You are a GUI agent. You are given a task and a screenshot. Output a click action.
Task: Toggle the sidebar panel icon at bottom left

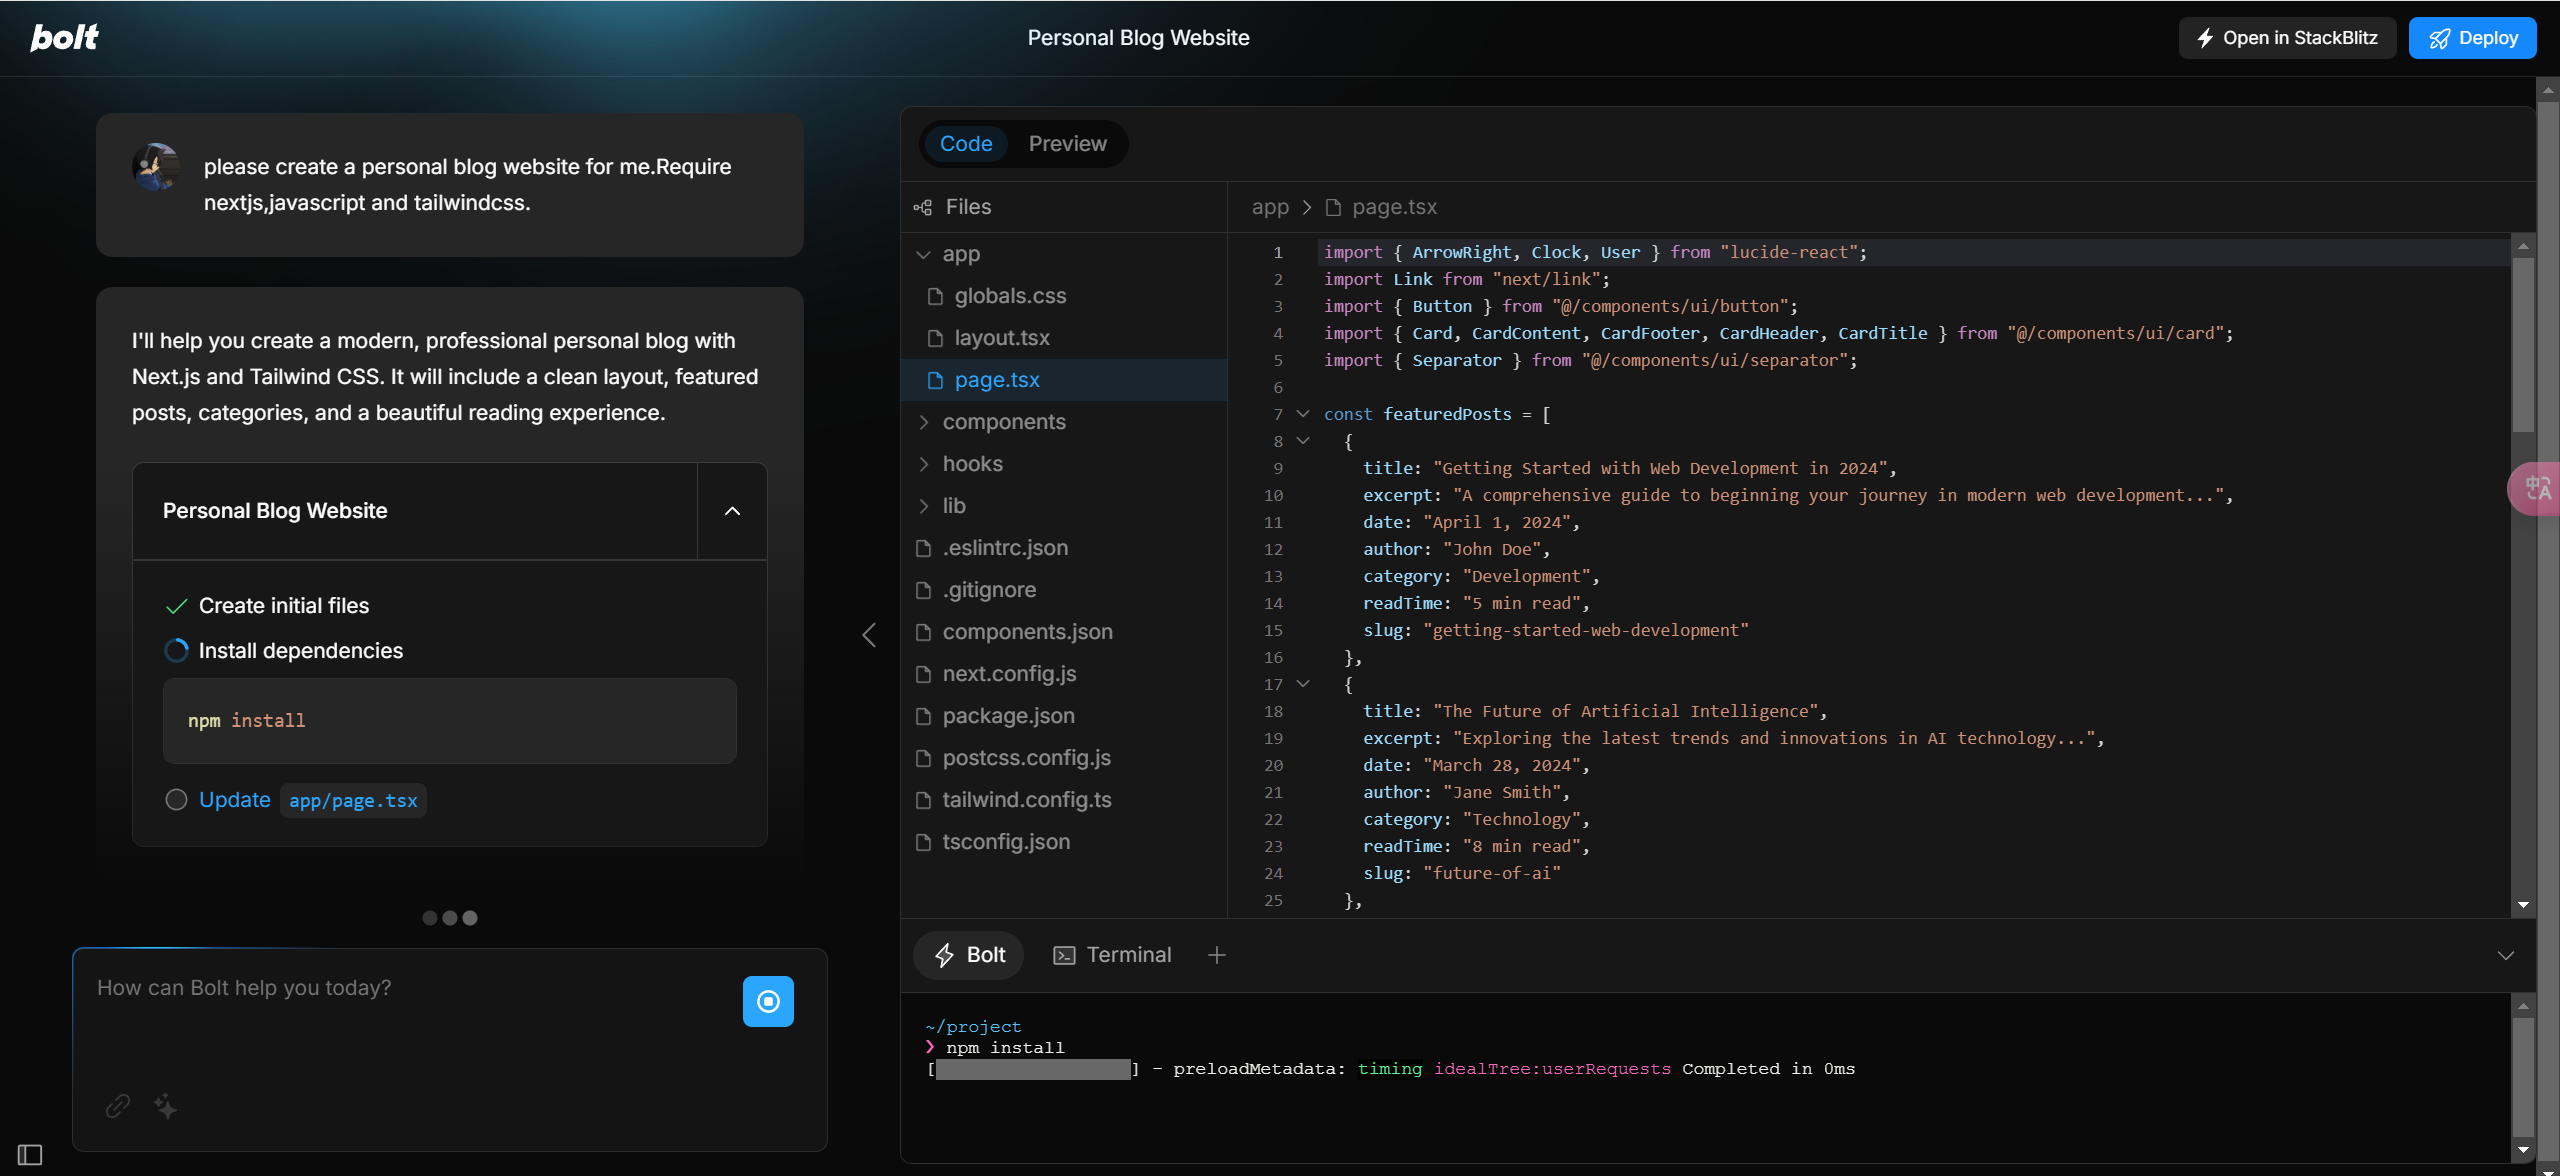(30, 1155)
